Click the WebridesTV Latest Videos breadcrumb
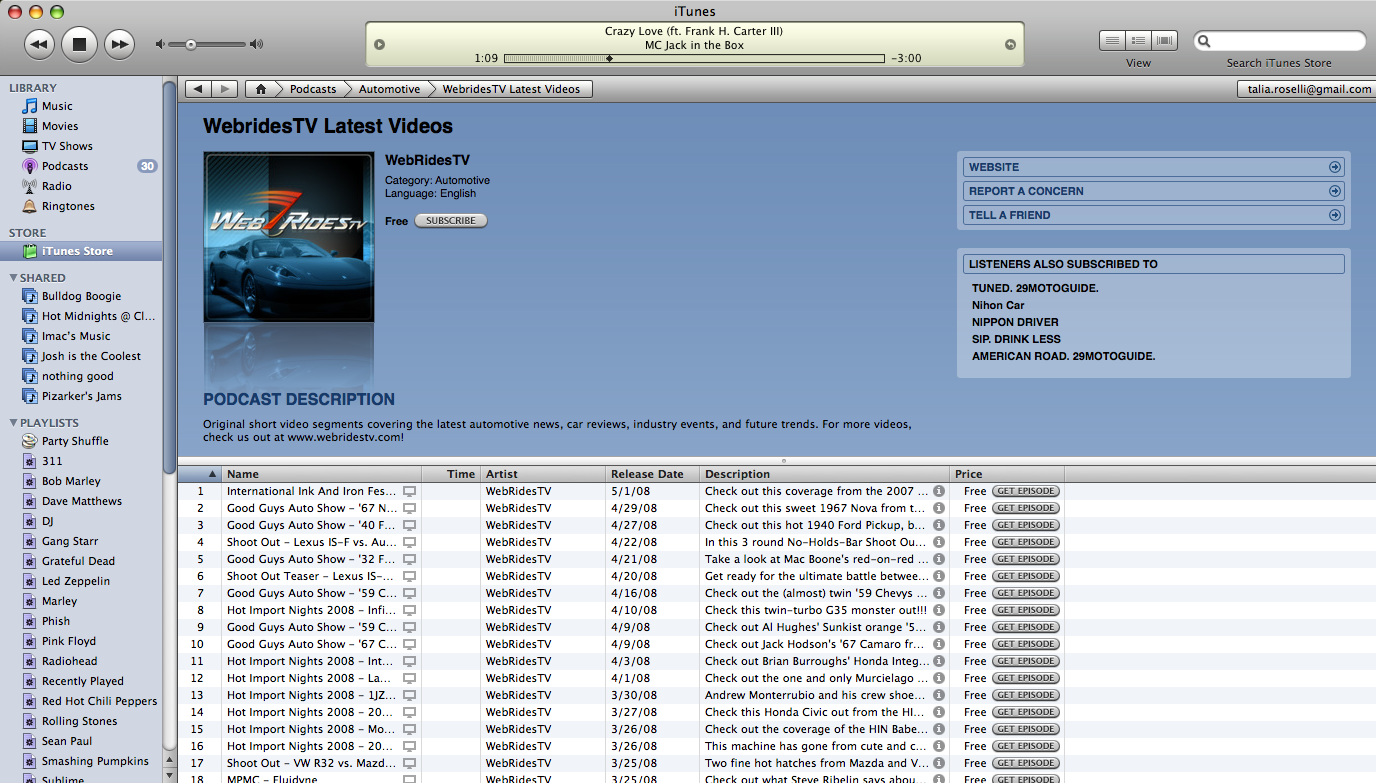The image size is (1376, 783). (x=511, y=89)
